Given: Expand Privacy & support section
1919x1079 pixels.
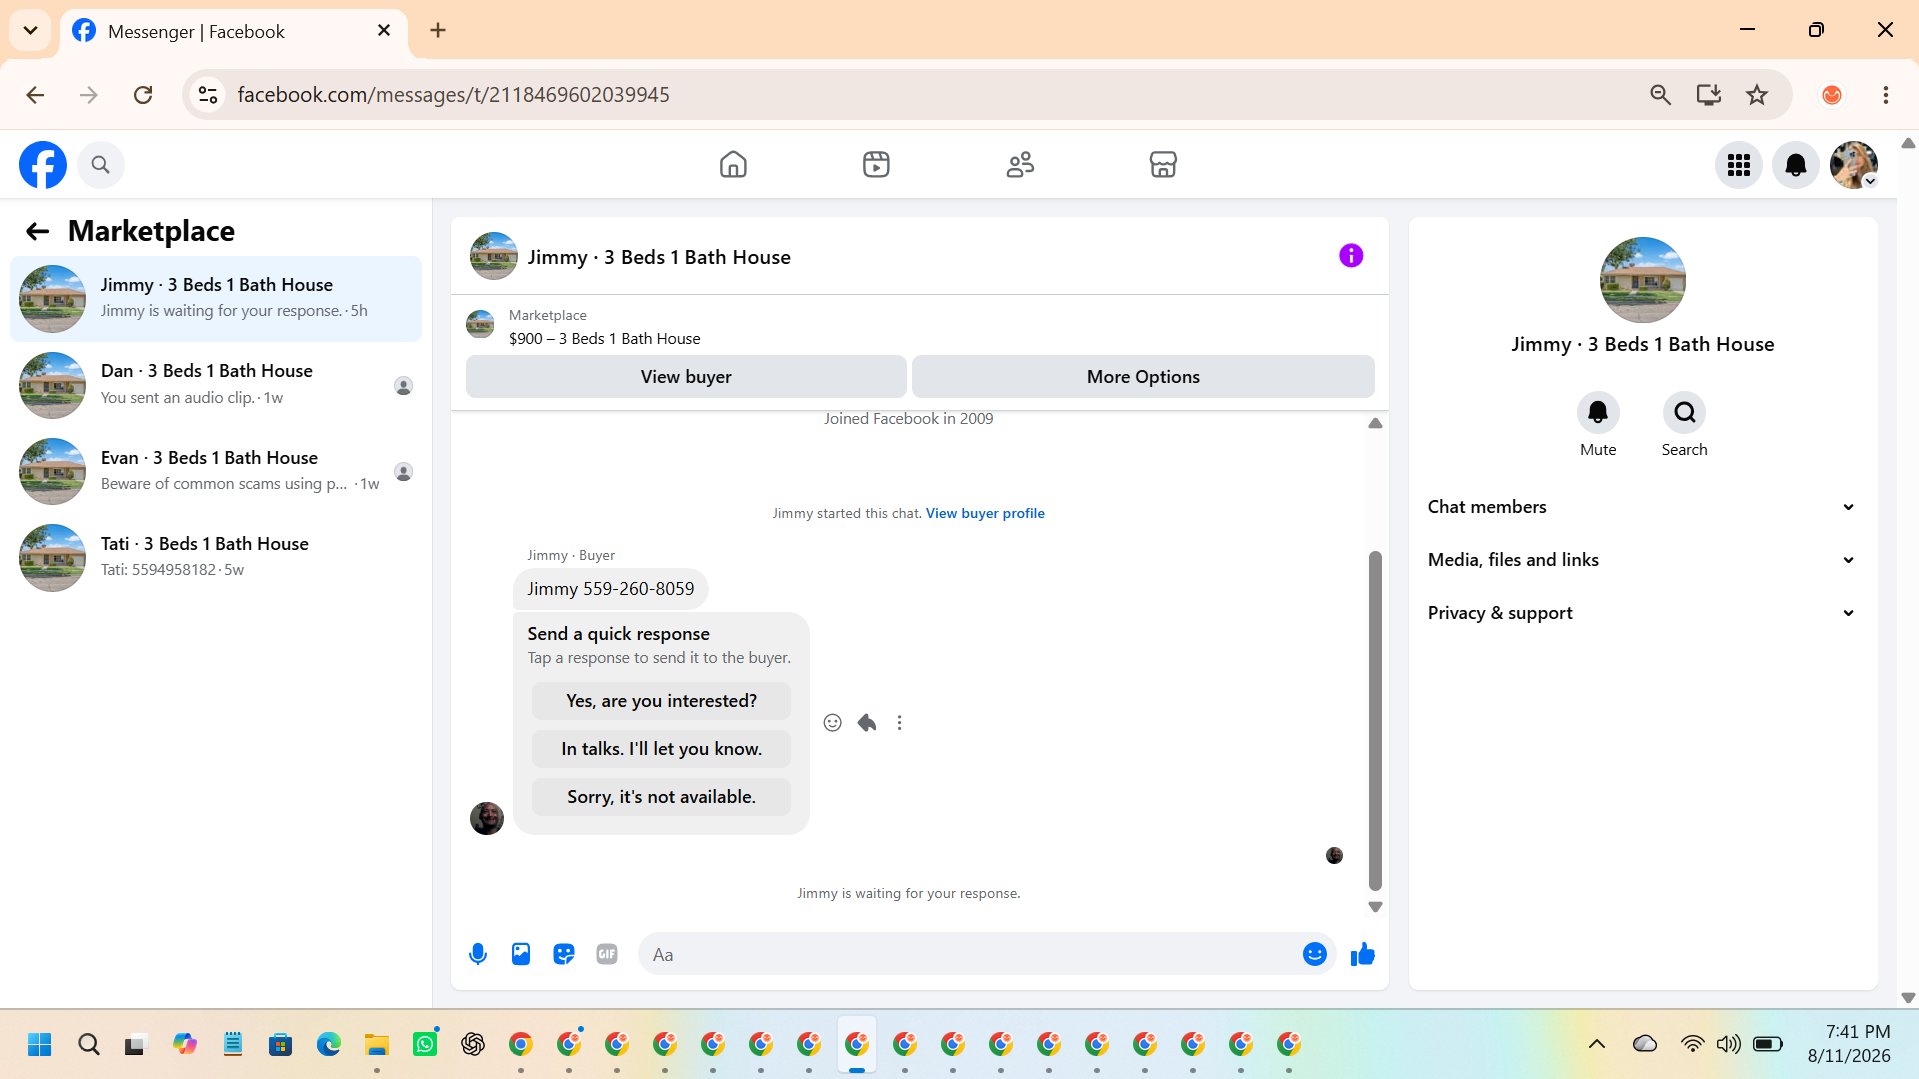Looking at the screenshot, I should (1642, 613).
